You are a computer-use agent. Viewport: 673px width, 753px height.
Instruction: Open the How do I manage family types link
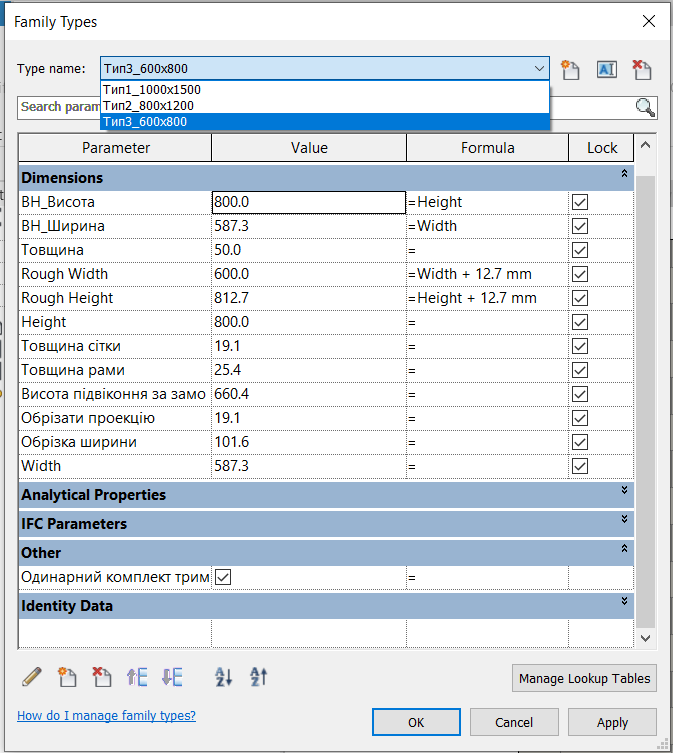click(106, 716)
